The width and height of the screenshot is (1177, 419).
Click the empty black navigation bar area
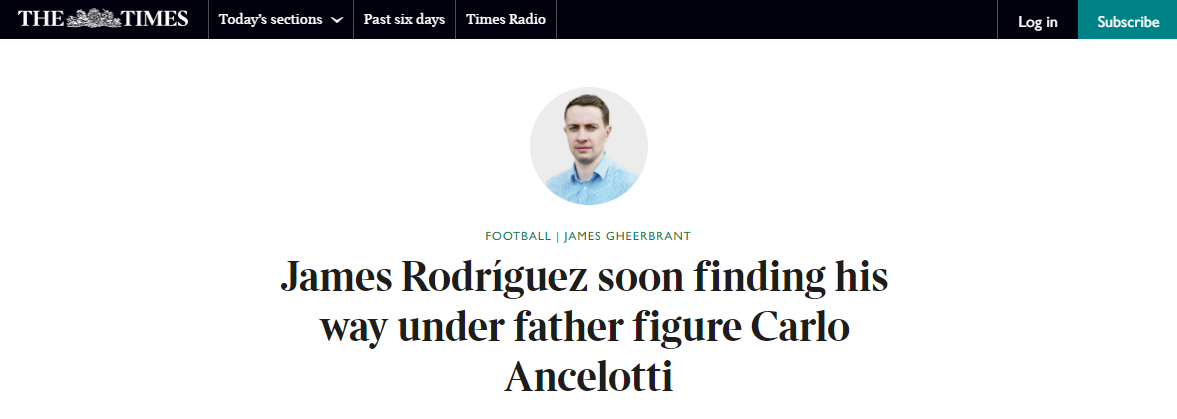coord(776,20)
